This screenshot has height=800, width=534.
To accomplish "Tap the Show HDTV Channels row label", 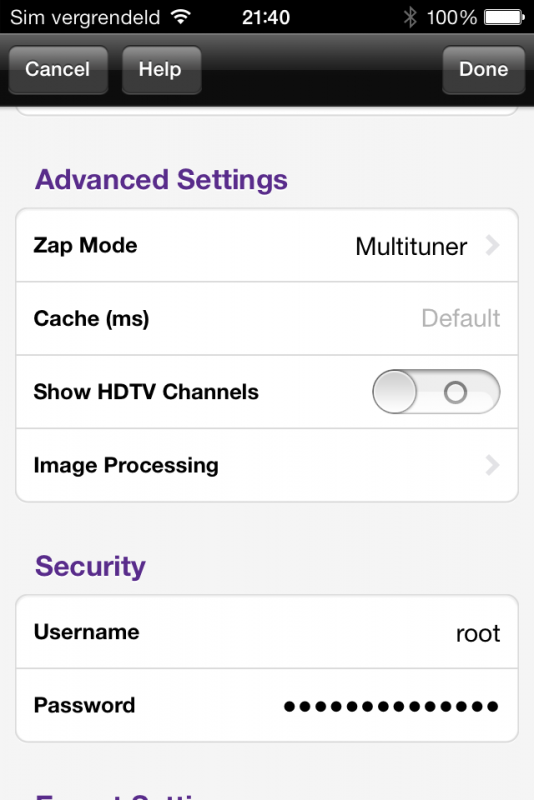I will tap(146, 392).
